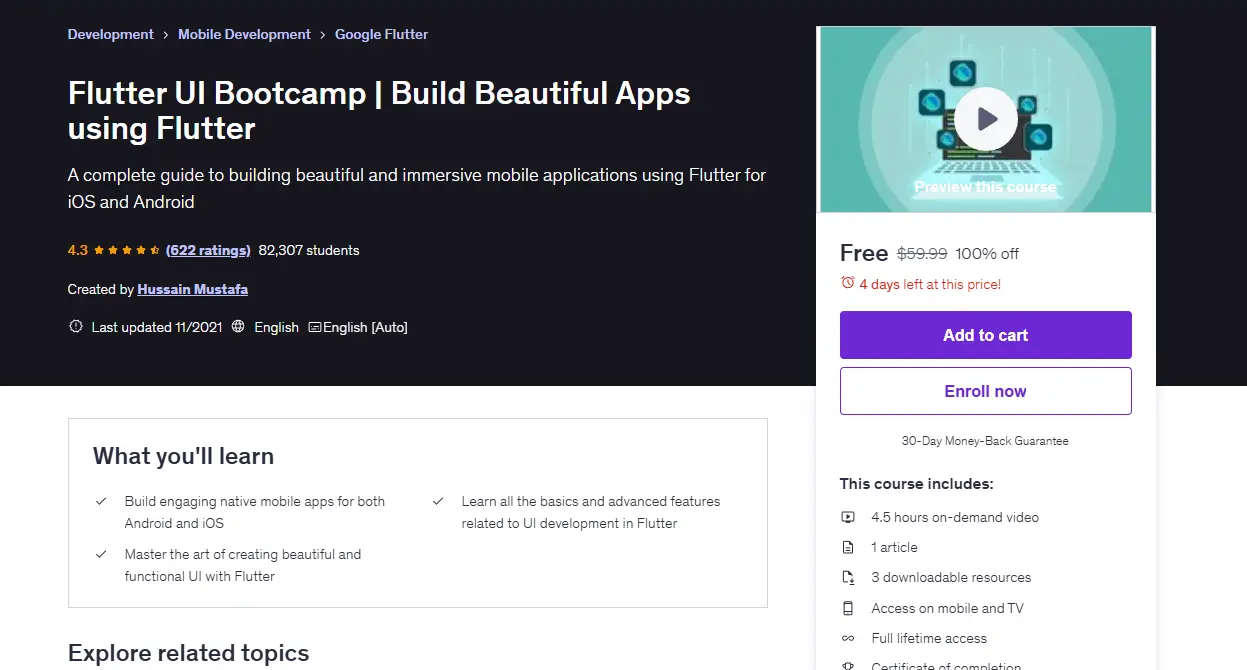Click the 'English' language text
This screenshot has width=1247, height=670.
[277, 327]
